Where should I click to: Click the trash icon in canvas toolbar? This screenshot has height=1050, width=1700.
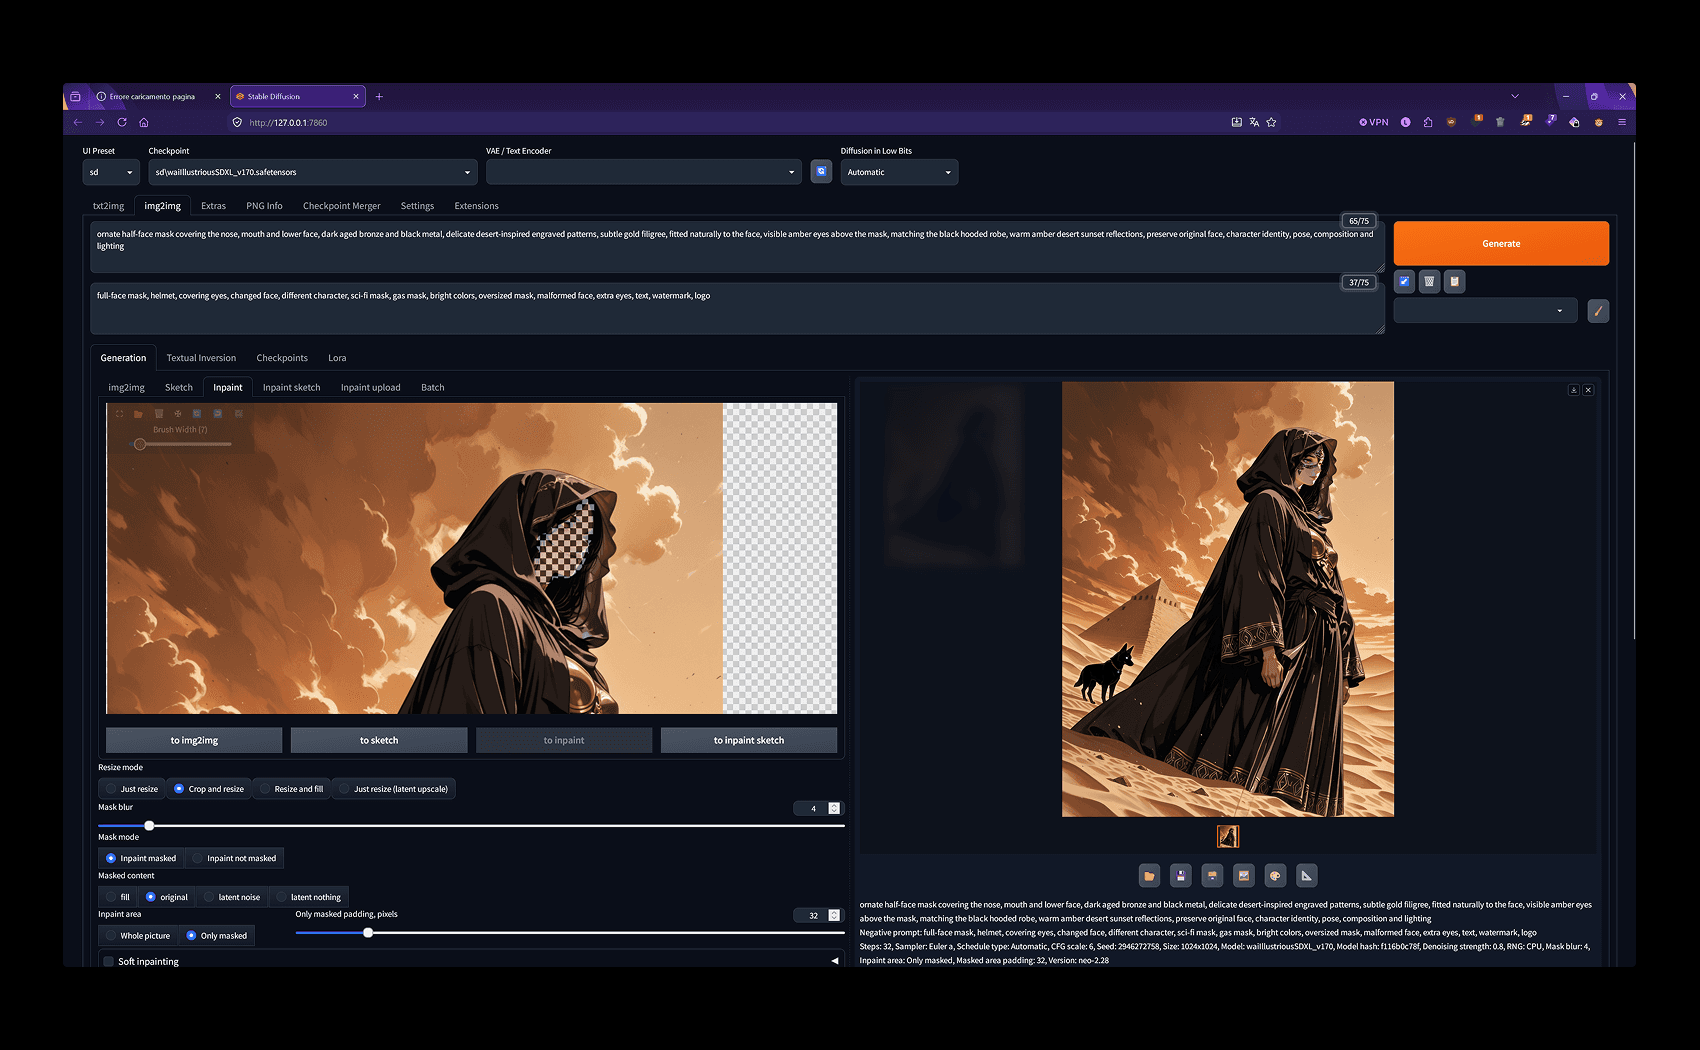[x=158, y=413]
